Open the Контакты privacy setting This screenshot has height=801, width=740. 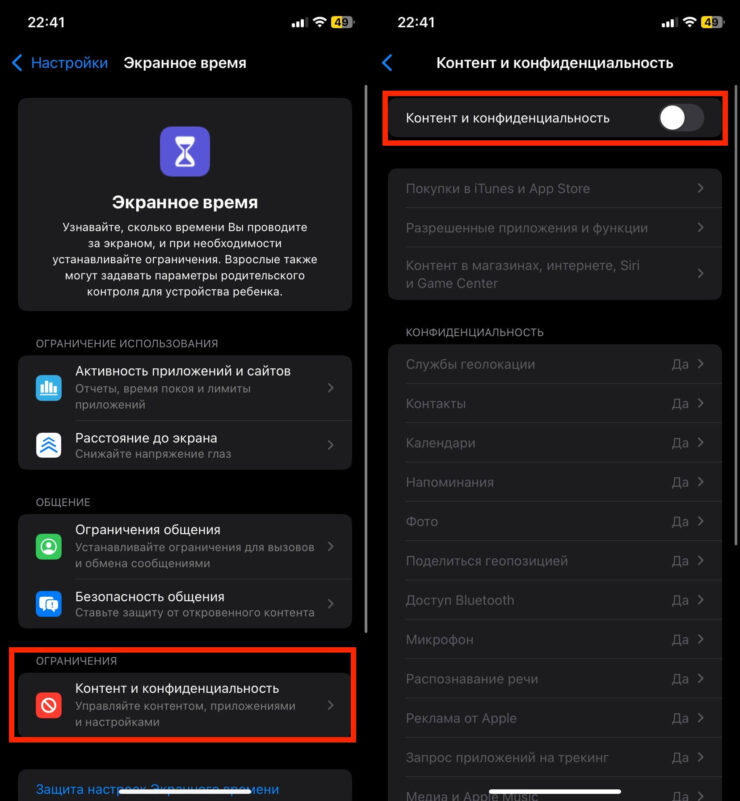555,404
